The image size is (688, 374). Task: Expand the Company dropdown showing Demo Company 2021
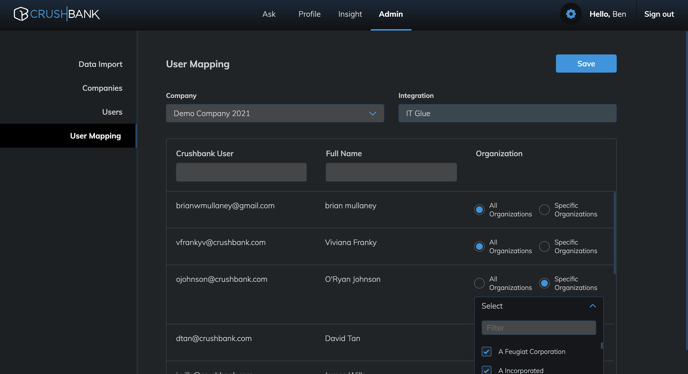(275, 113)
